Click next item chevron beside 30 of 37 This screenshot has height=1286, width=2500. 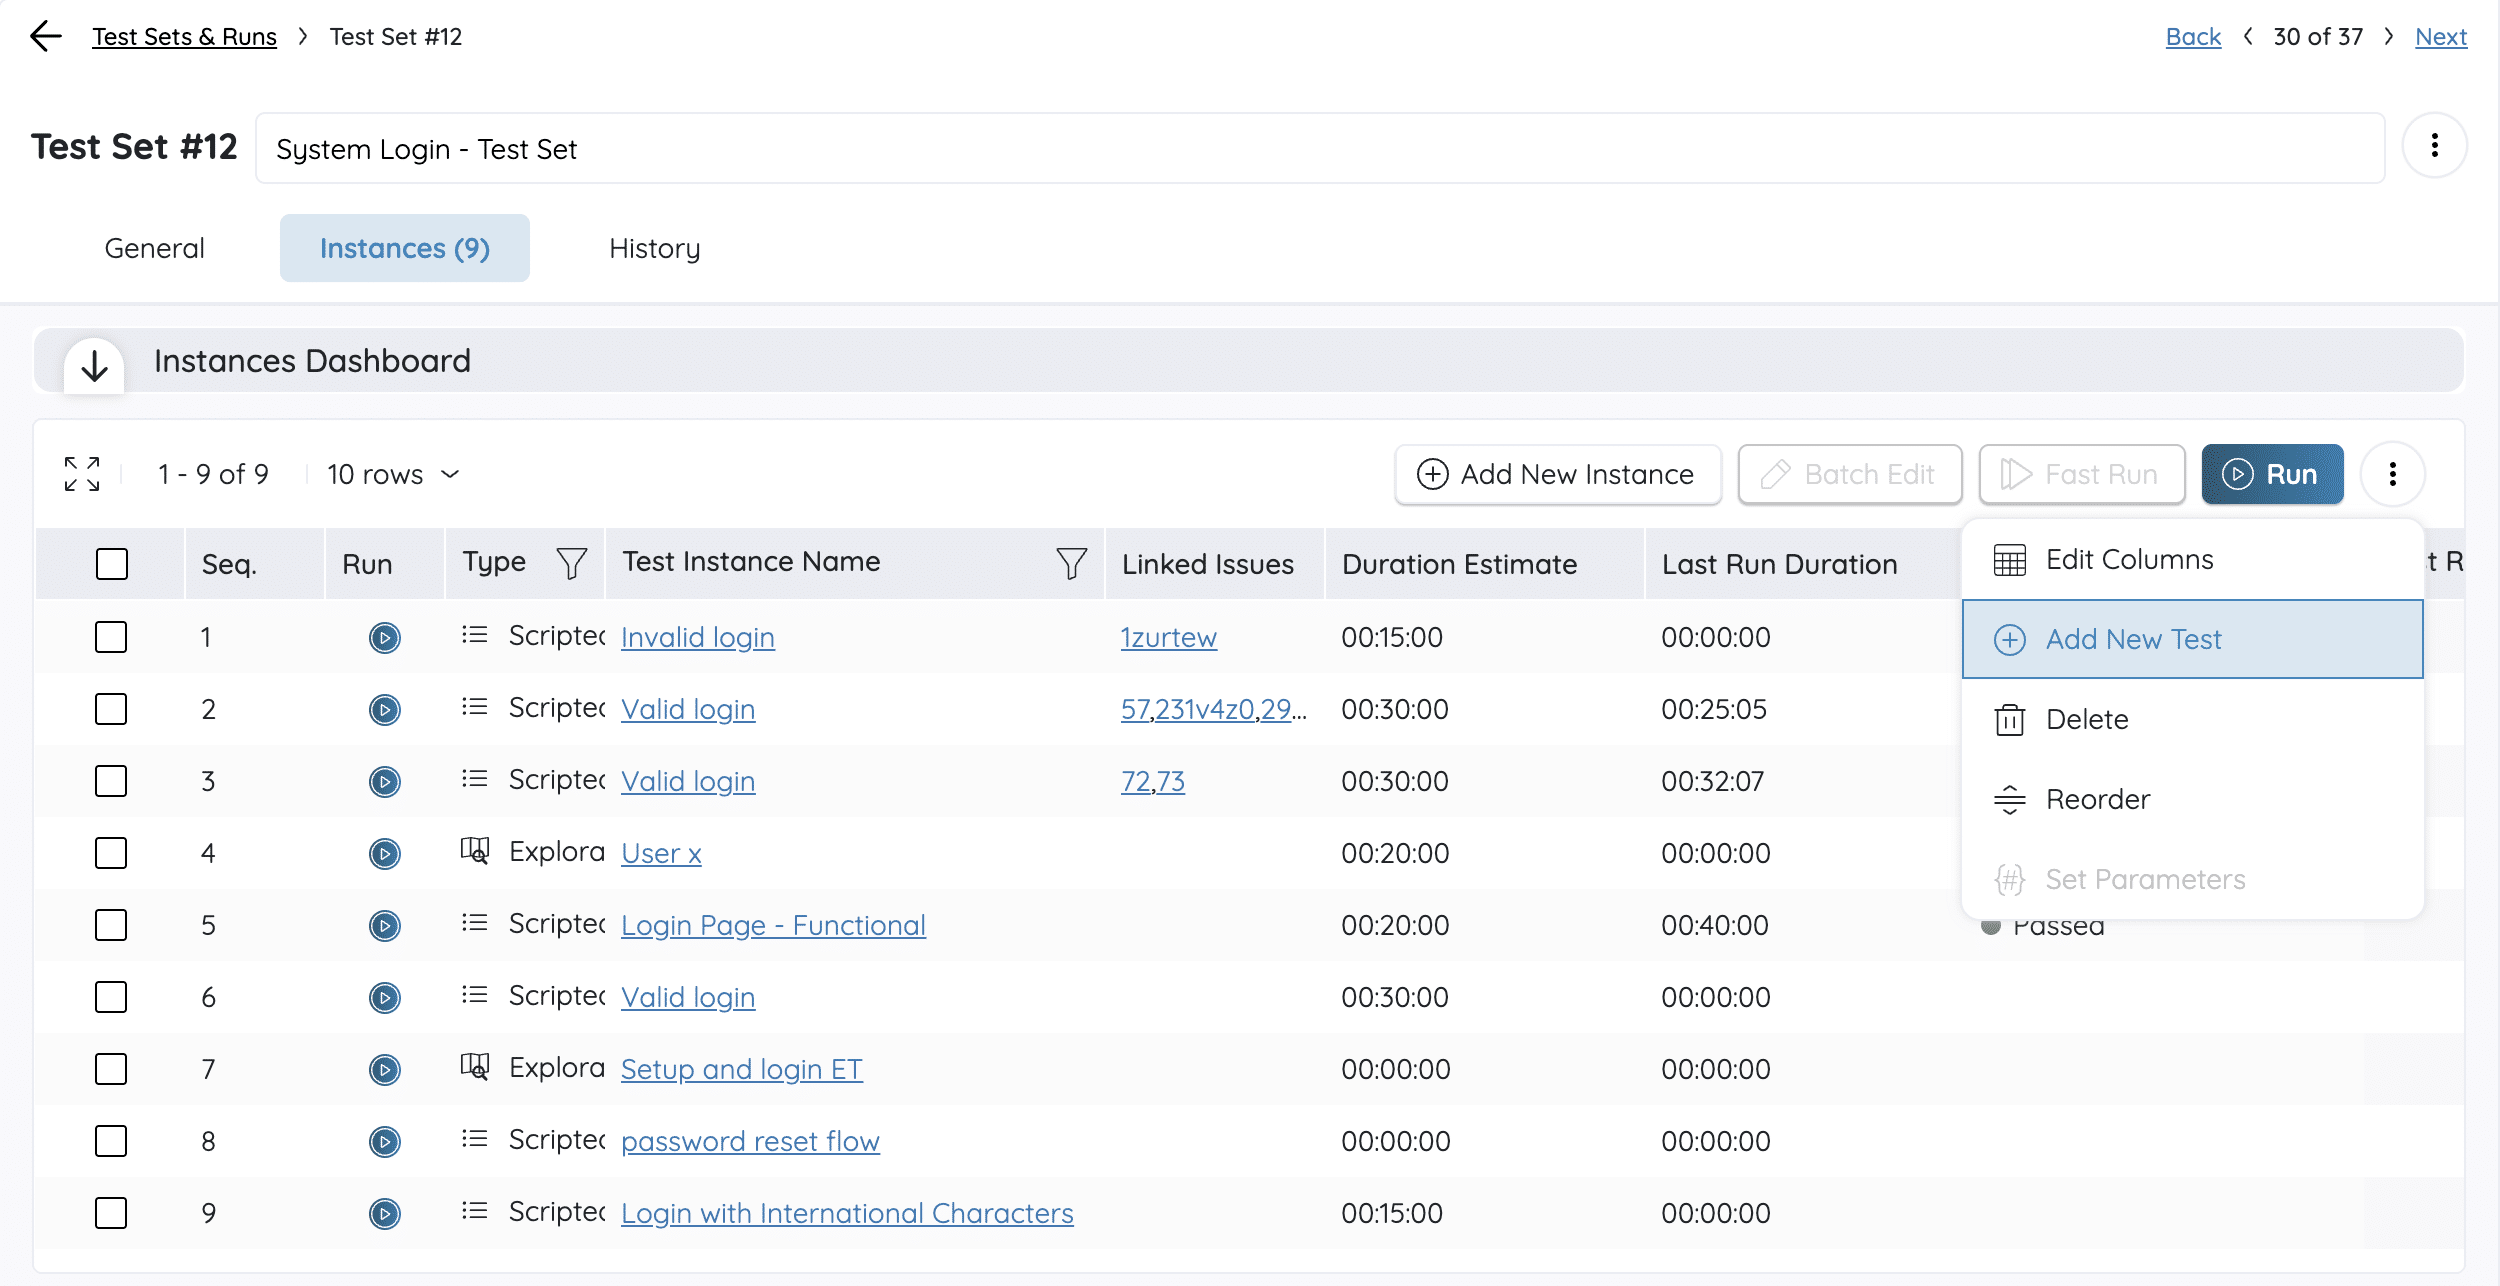(x=2388, y=37)
